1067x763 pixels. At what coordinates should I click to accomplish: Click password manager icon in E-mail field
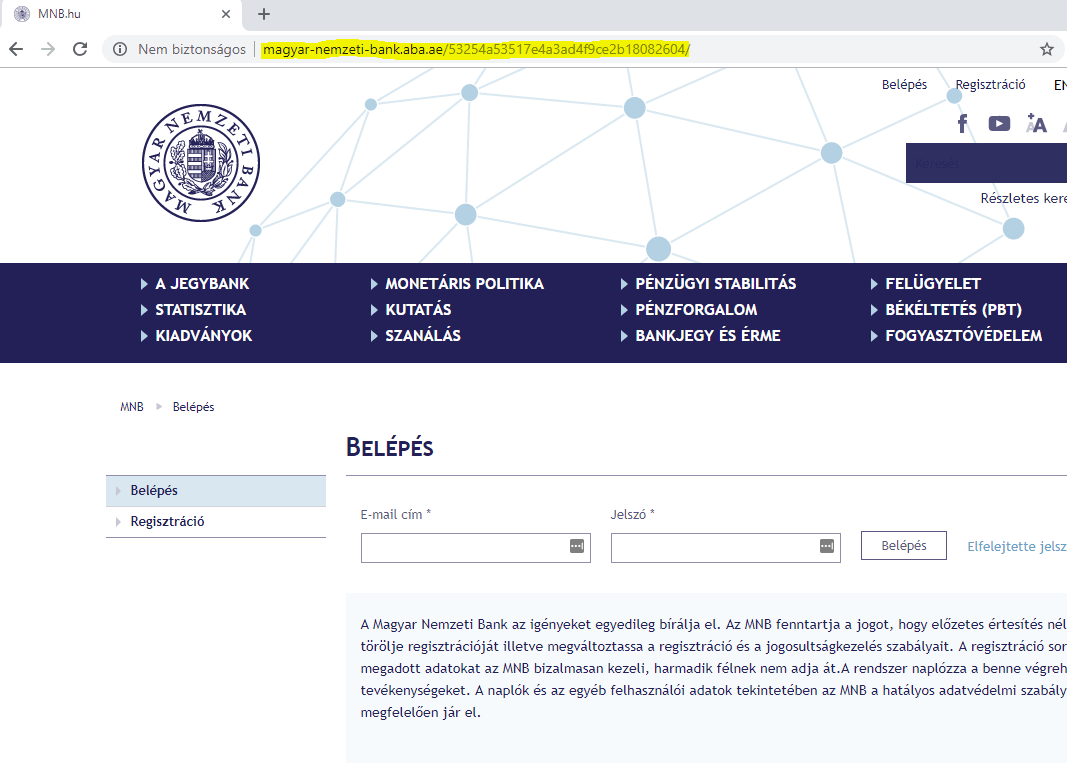pos(576,546)
